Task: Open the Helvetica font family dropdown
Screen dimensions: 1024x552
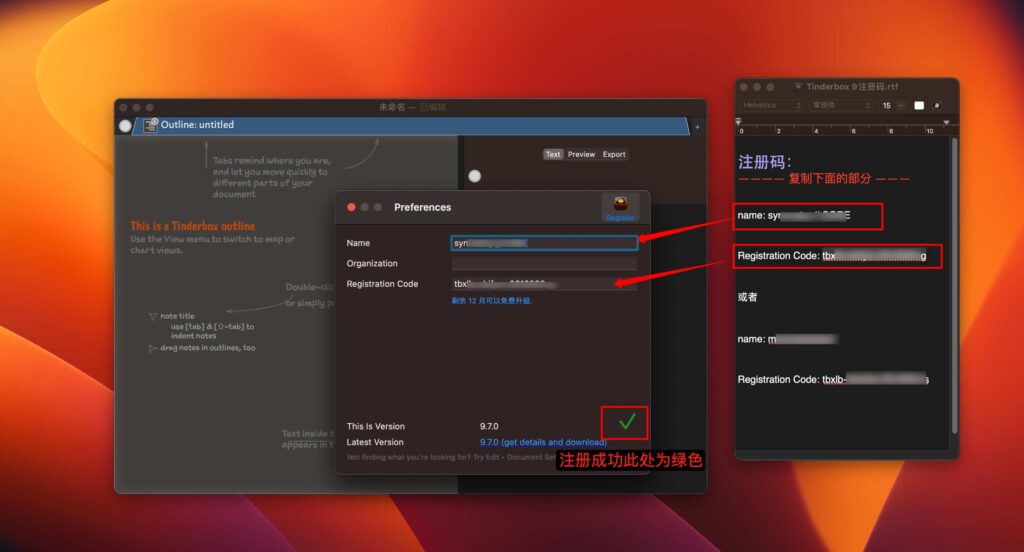Action: coord(771,105)
